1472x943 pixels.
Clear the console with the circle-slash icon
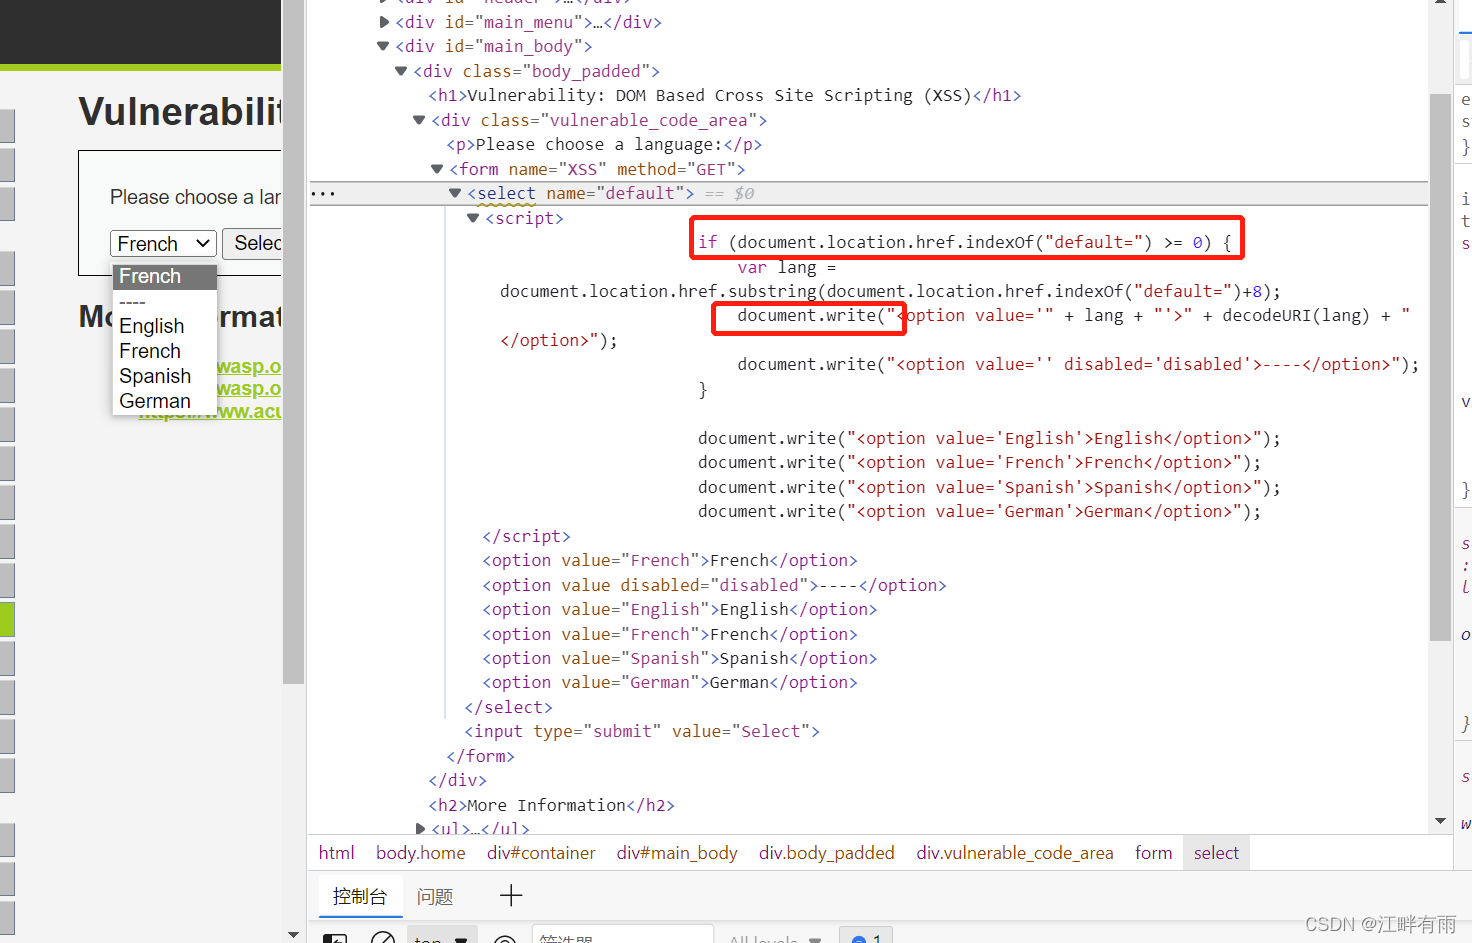pyautogui.click(x=383, y=938)
